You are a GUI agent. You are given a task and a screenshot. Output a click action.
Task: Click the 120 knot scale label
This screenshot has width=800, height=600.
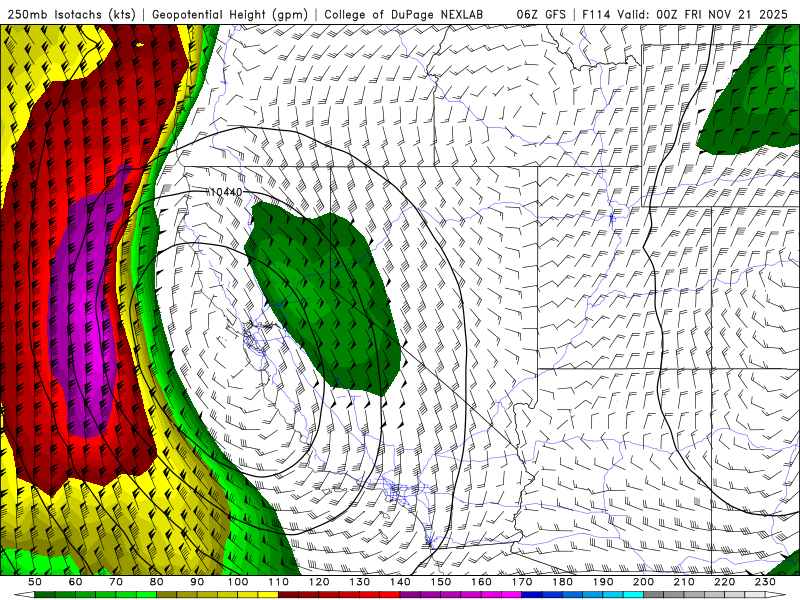319,582
